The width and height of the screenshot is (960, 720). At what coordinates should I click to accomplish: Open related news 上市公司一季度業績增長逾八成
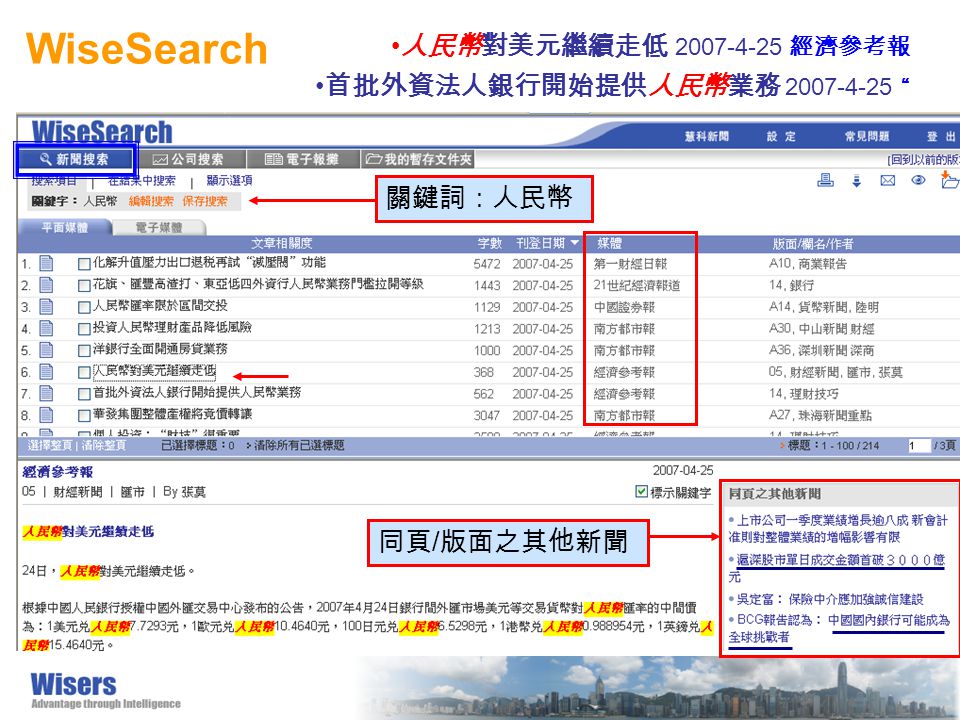[838, 528]
